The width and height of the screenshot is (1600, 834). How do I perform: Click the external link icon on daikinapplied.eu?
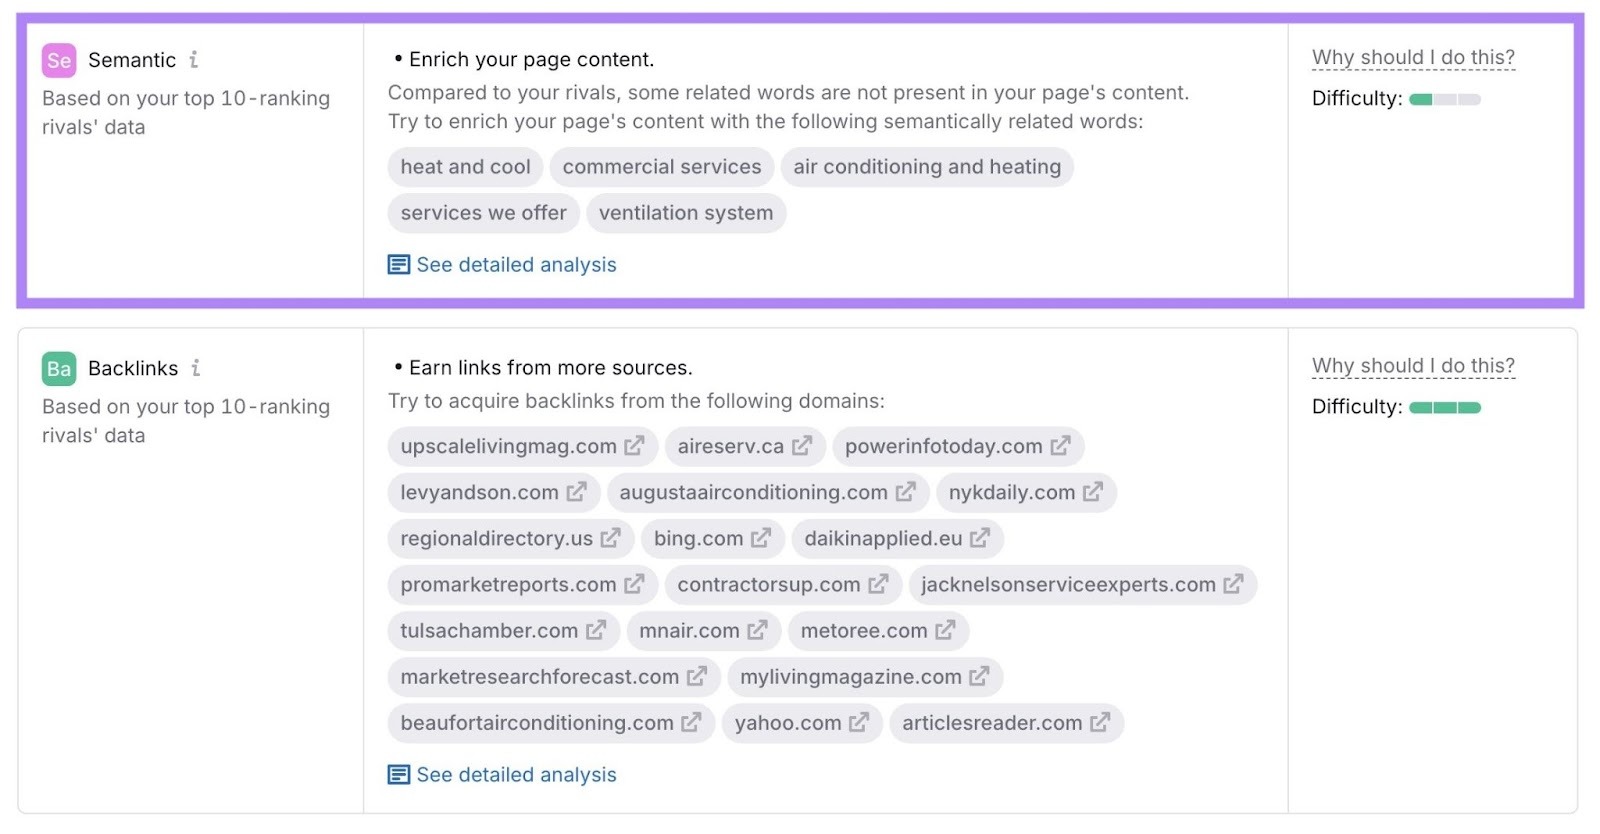pos(979,538)
